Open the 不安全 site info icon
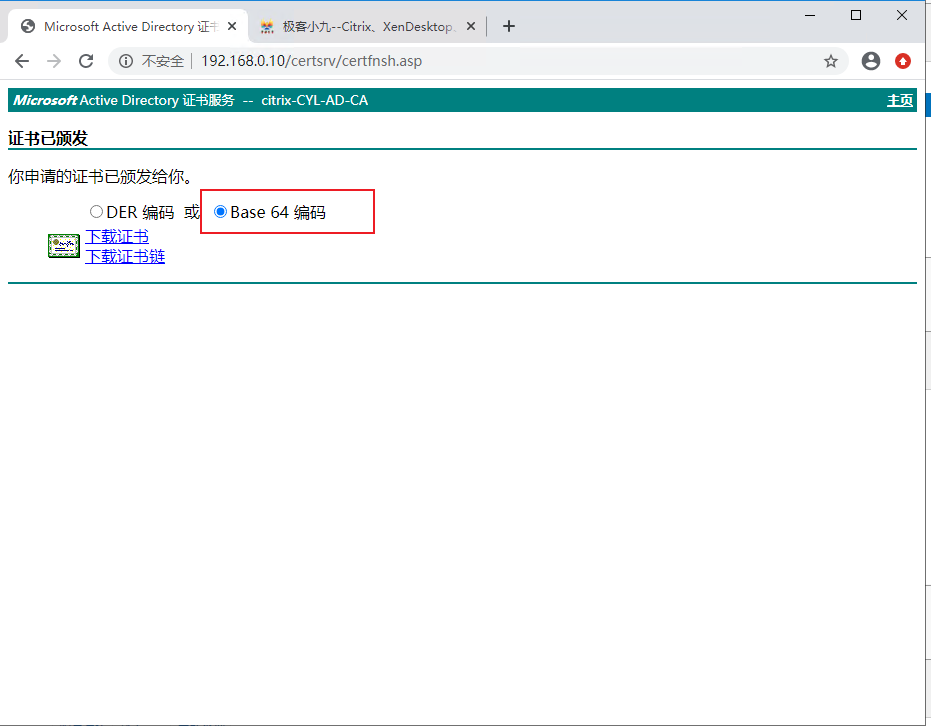The width and height of the screenshot is (931, 726). point(126,61)
